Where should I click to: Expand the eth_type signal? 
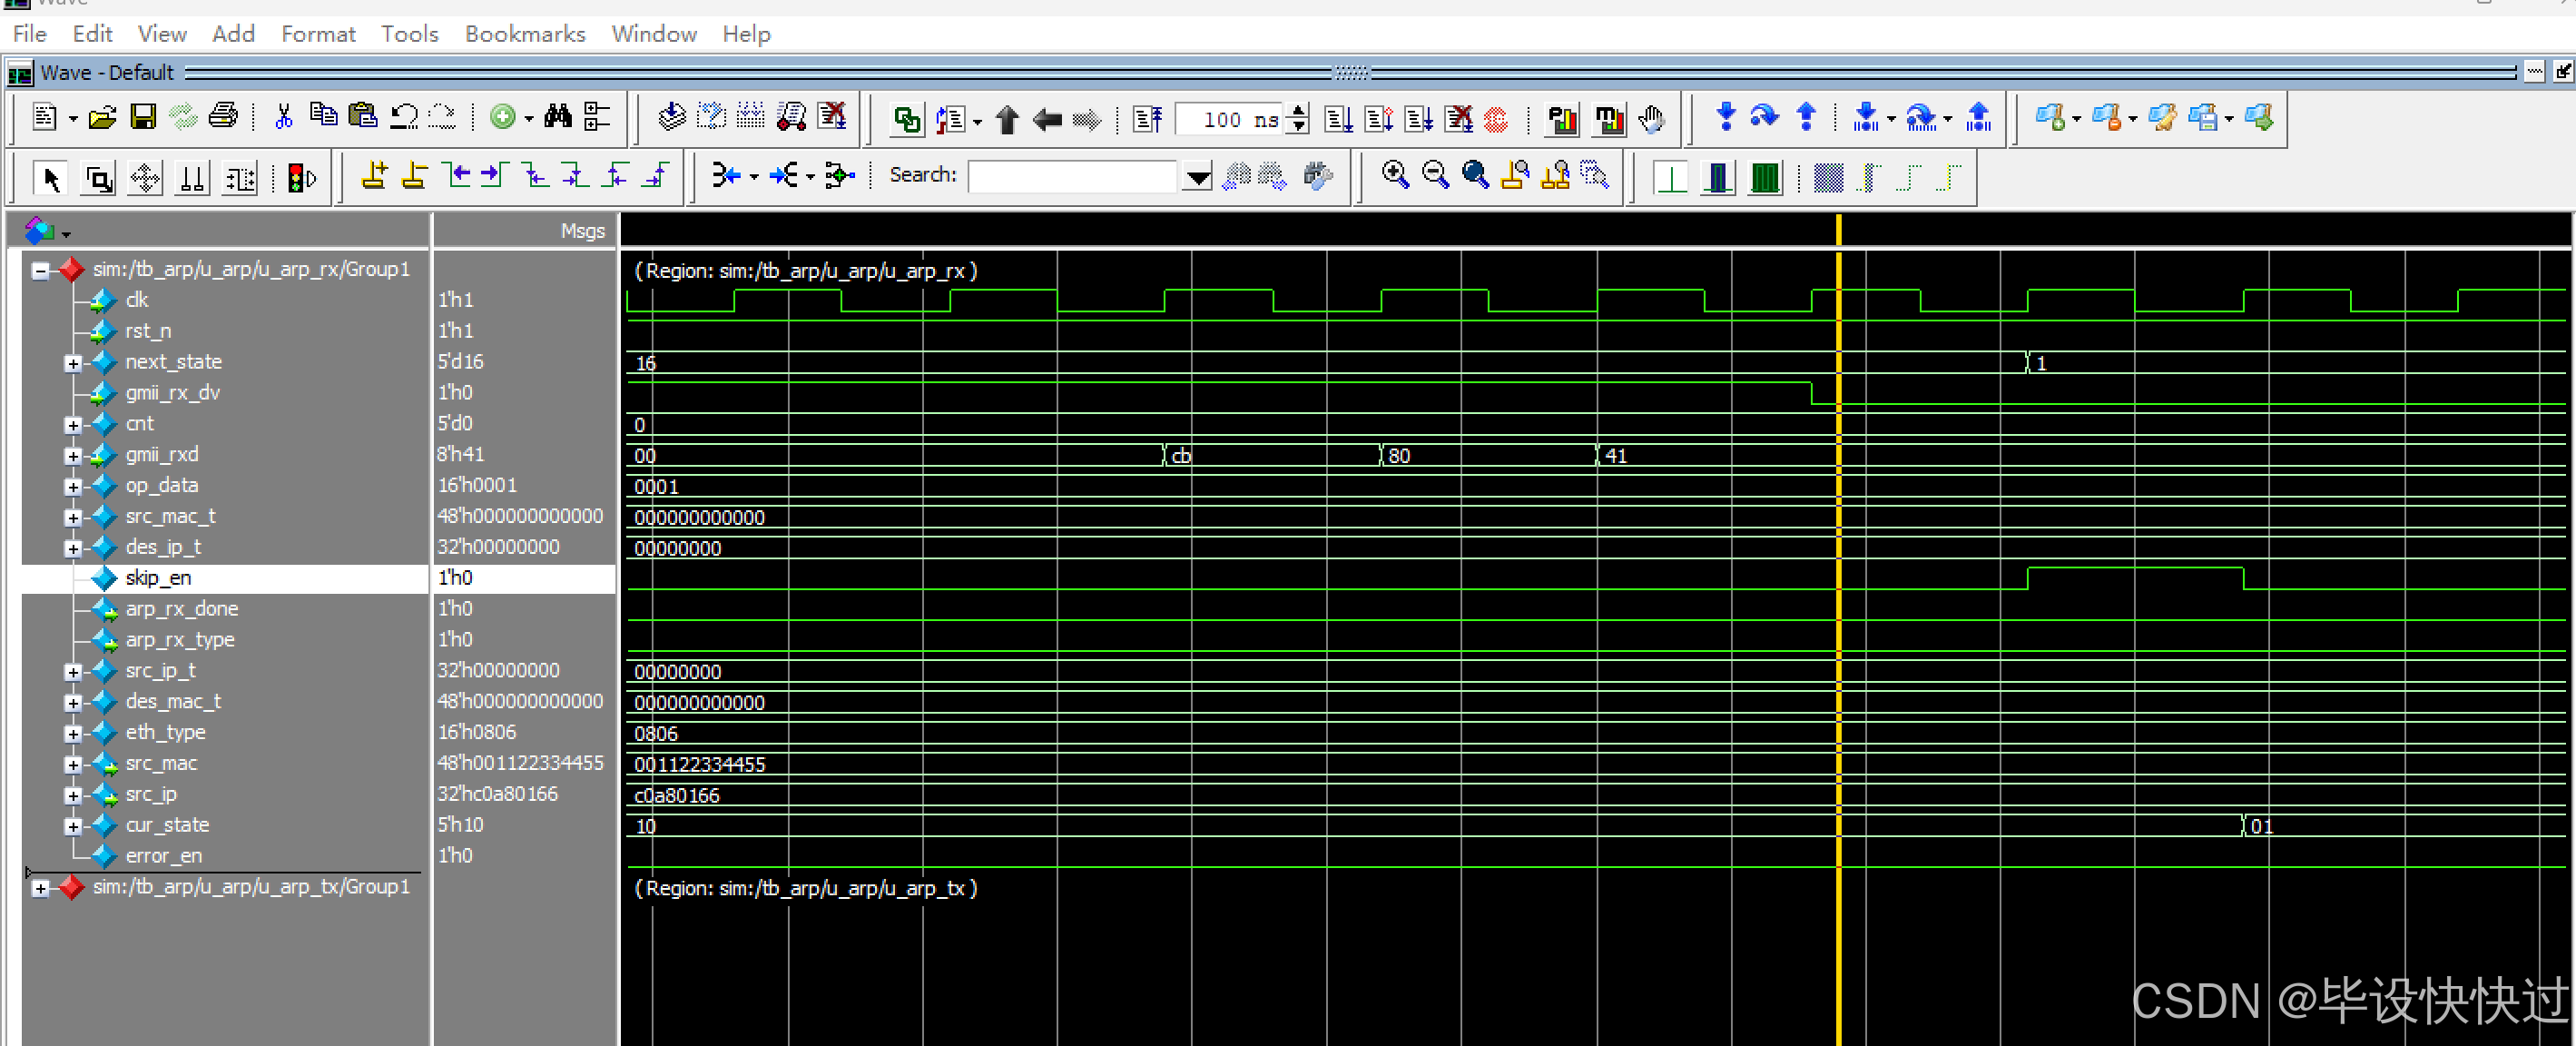tap(73, 734)
